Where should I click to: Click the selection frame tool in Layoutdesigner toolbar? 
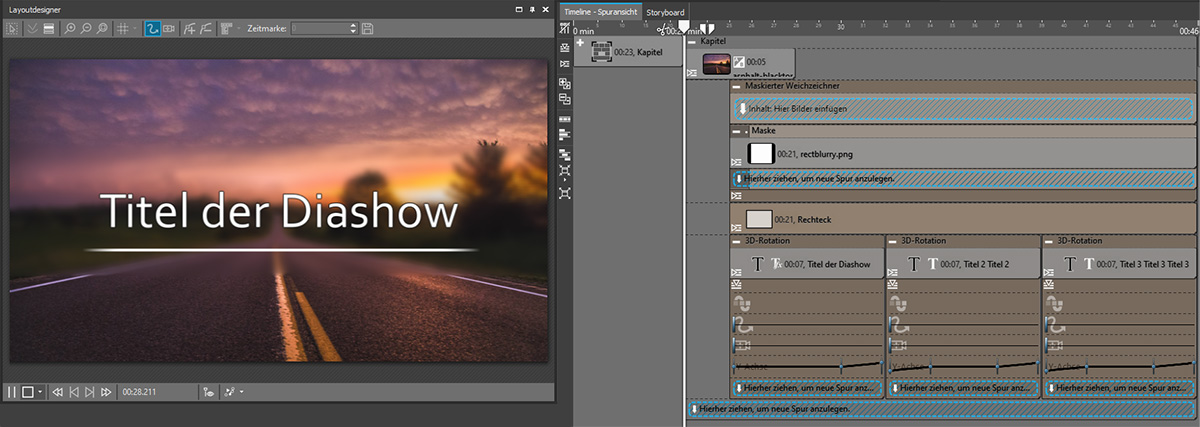(13, 29)
